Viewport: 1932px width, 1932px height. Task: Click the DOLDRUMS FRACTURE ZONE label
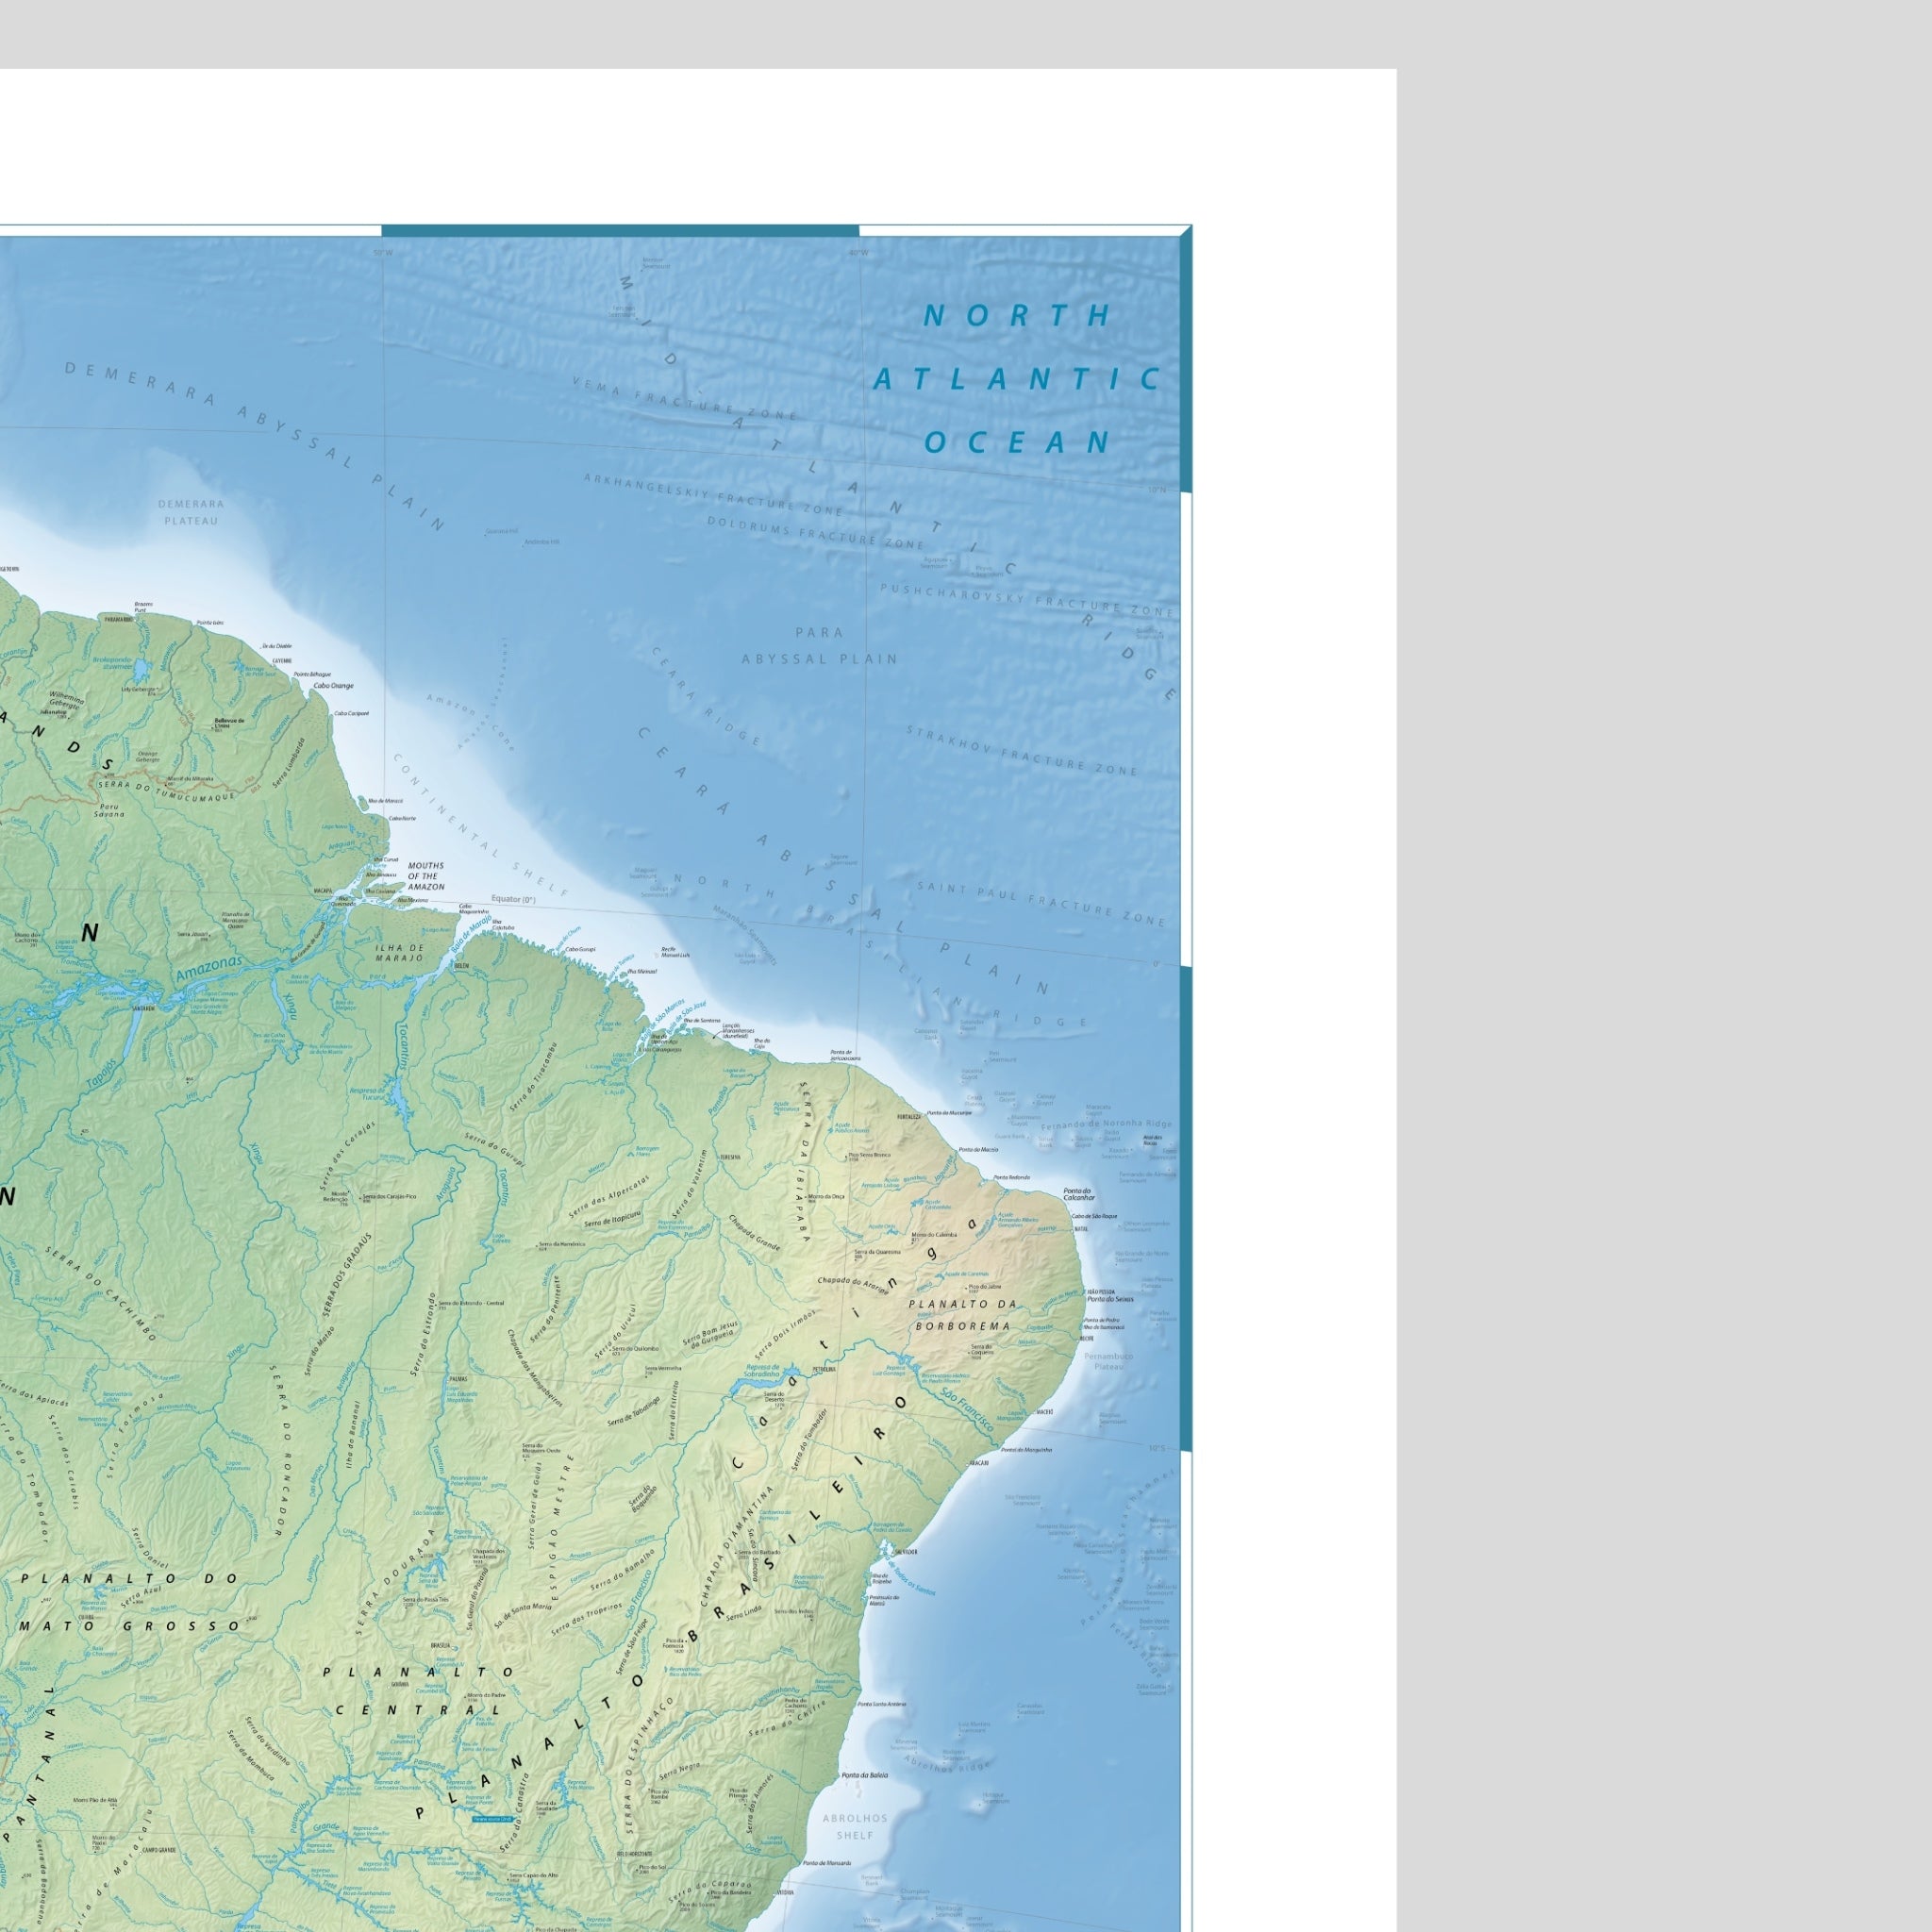click(x=816, y=531)
